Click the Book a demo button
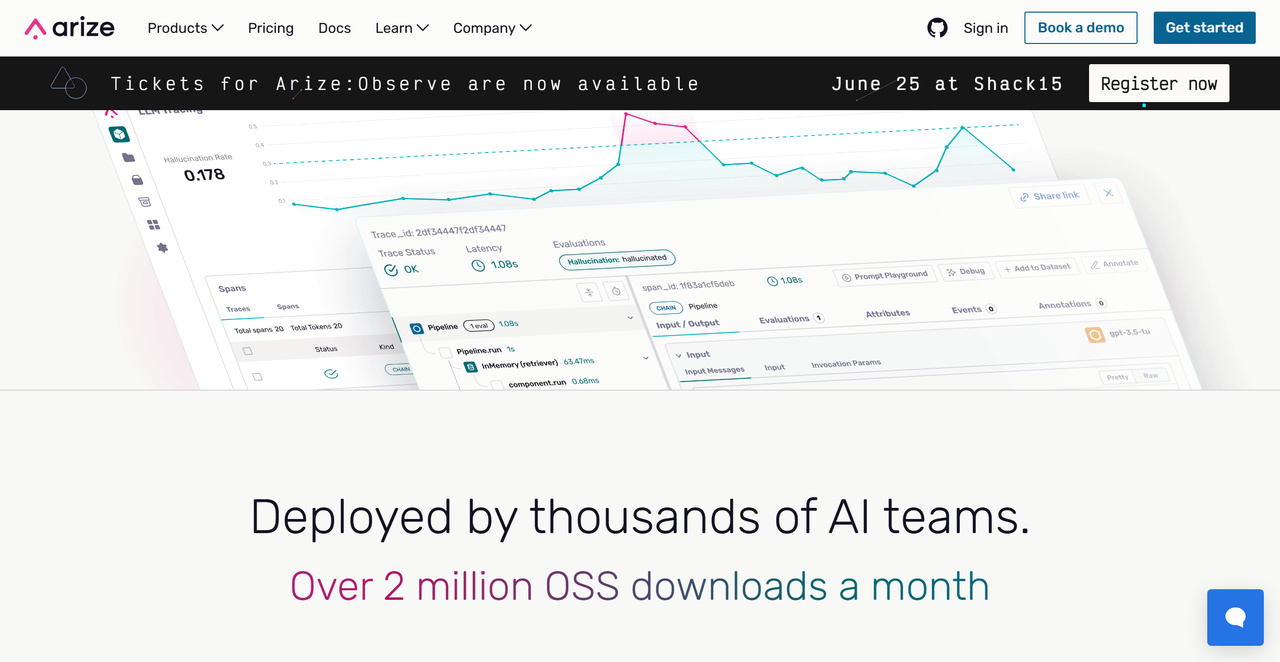 (x=1081, y=28)
